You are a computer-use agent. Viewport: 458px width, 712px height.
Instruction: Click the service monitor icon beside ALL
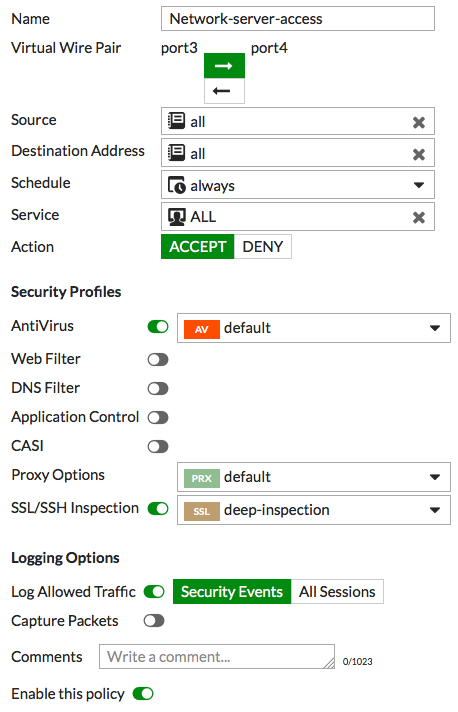[x=177, y=217]
